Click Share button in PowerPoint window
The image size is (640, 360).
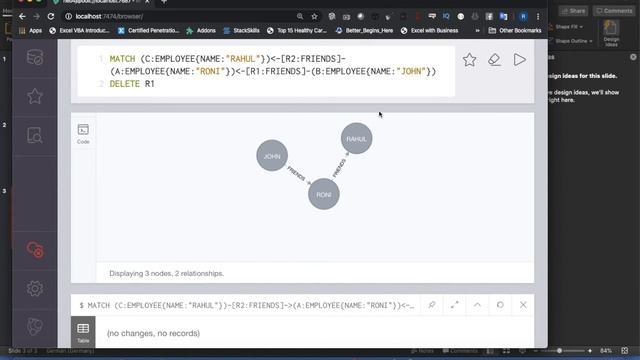[573, 11]
